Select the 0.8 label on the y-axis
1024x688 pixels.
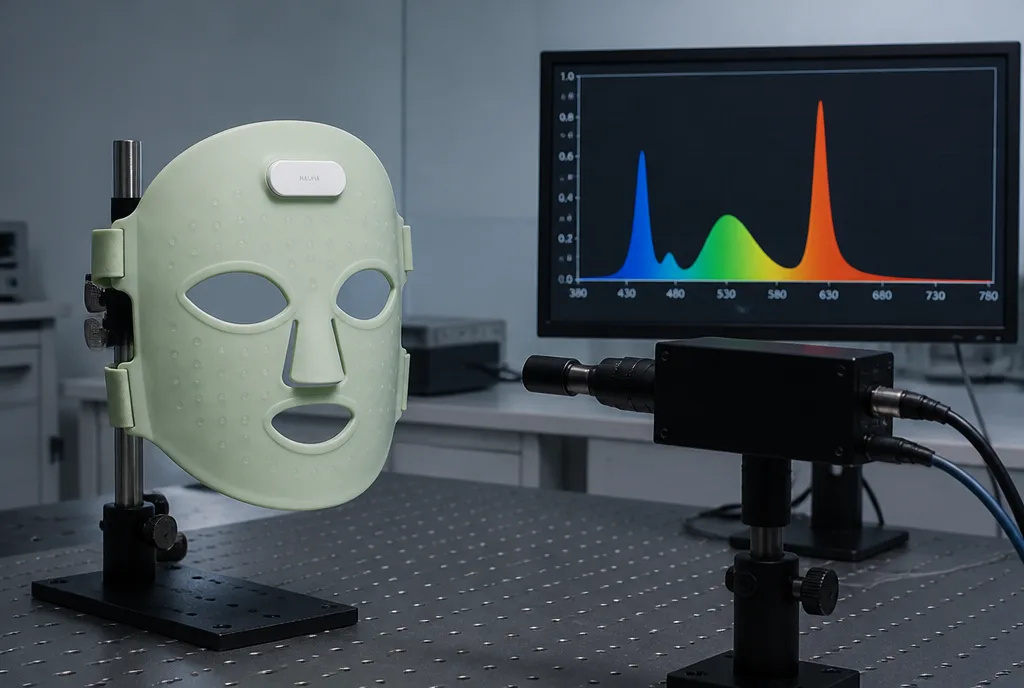point(566,117)
